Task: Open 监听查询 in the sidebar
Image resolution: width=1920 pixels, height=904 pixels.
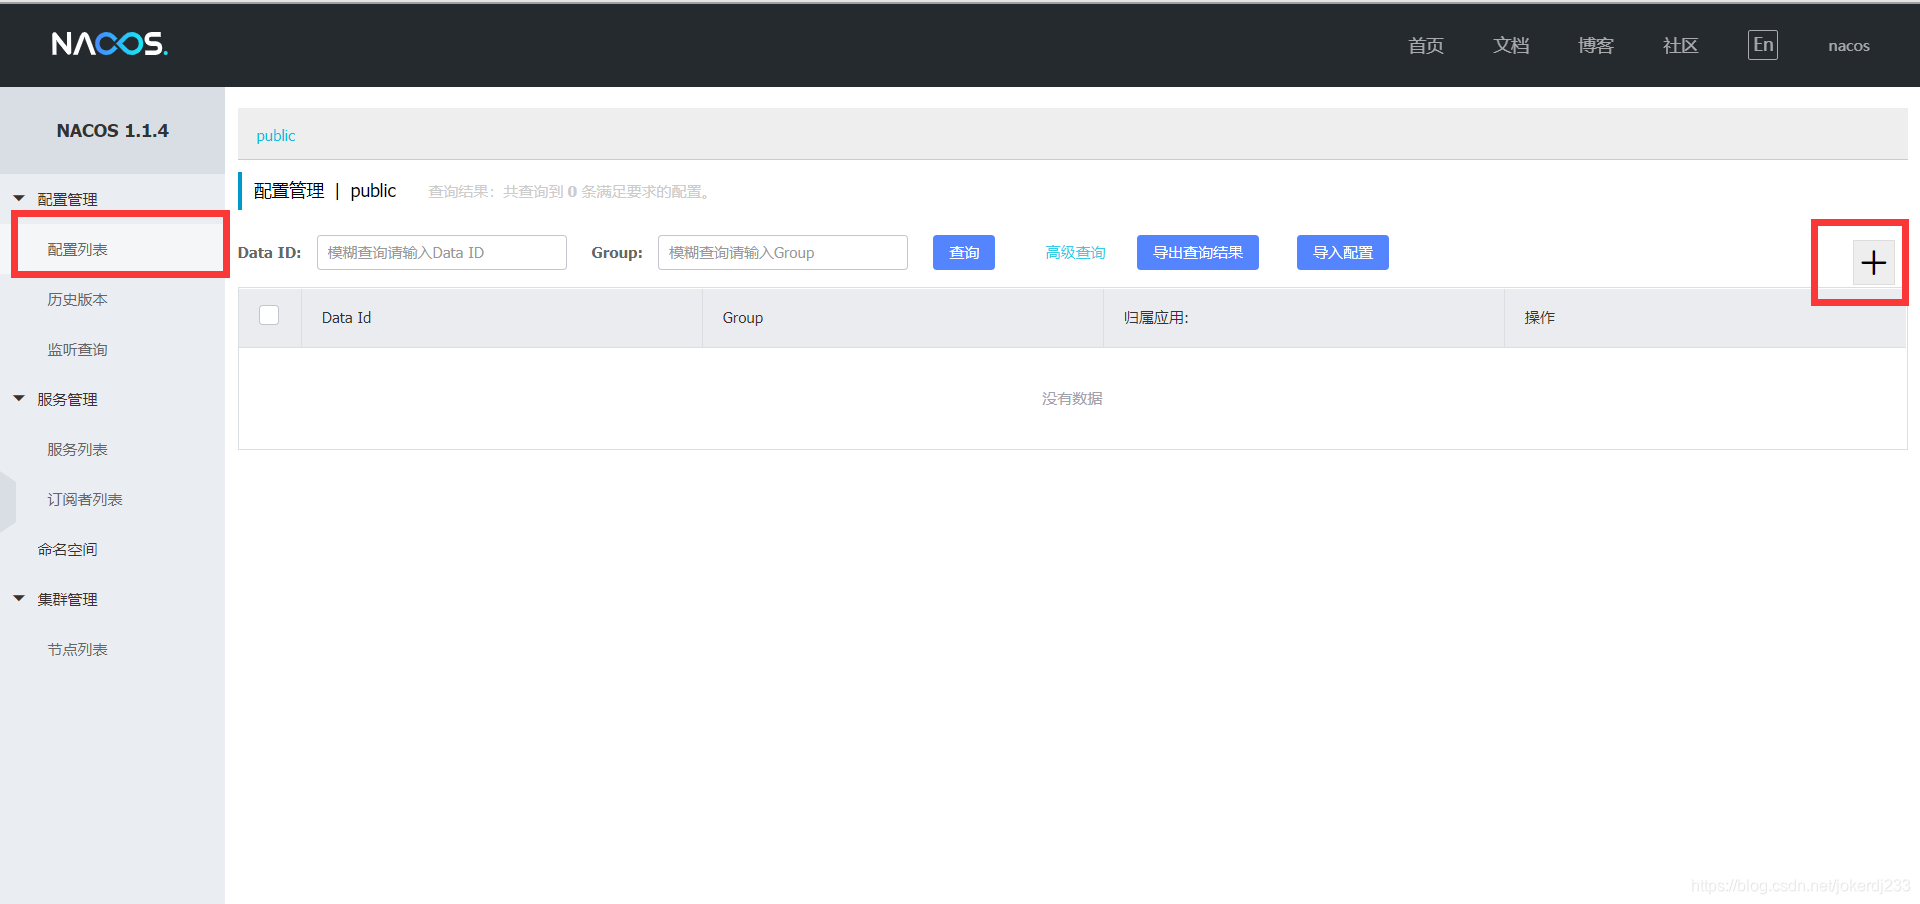Action: 77,349
